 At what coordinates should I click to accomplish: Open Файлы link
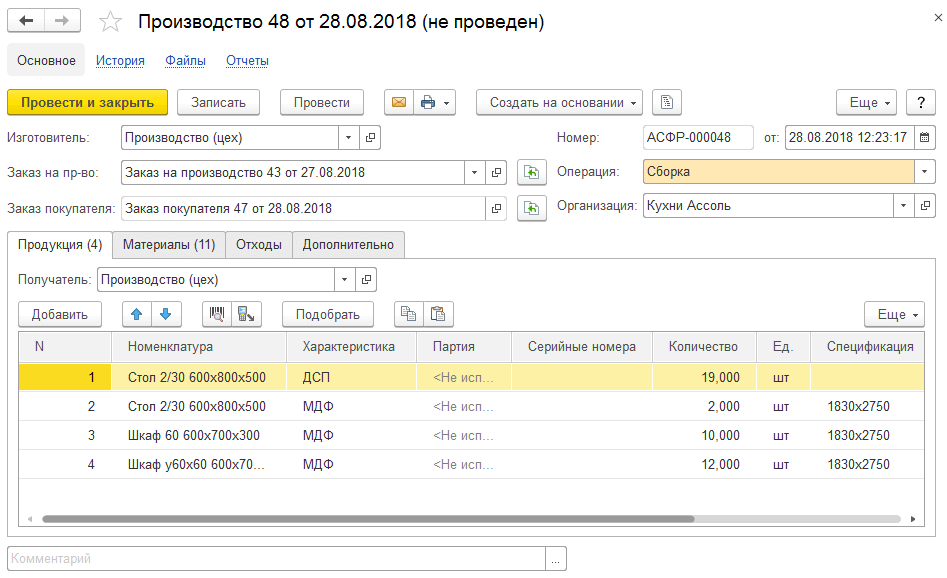tap(185, 61)
